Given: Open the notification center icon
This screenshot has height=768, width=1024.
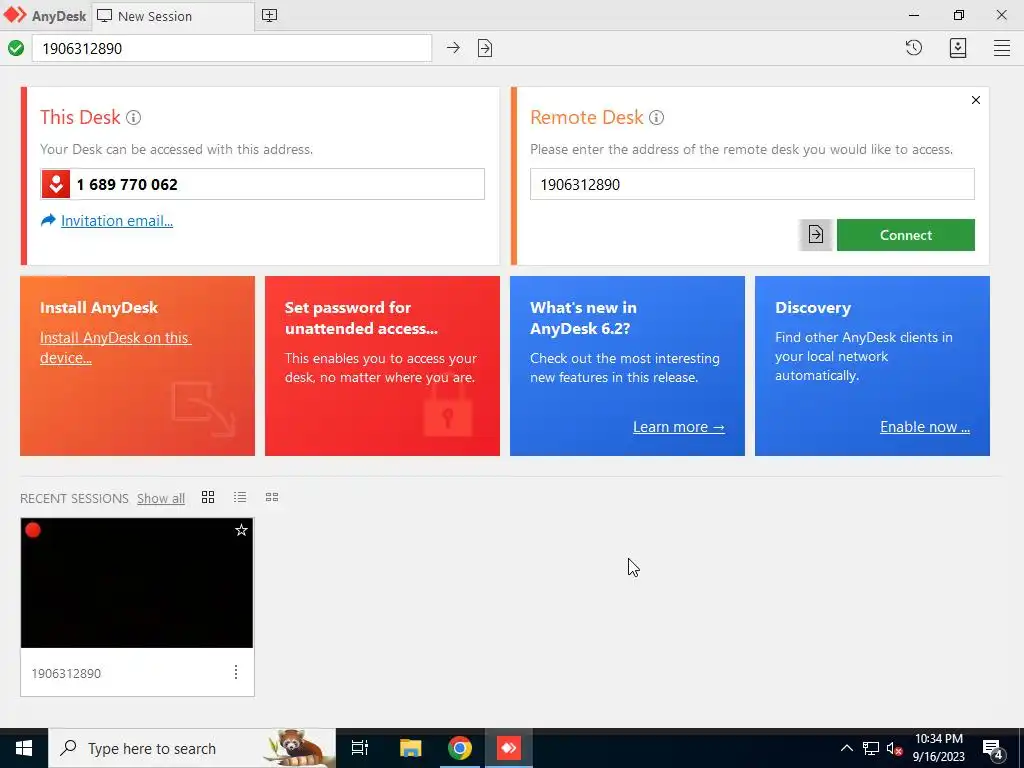Looking at the screenshot, I should click(x=993, y=750).
